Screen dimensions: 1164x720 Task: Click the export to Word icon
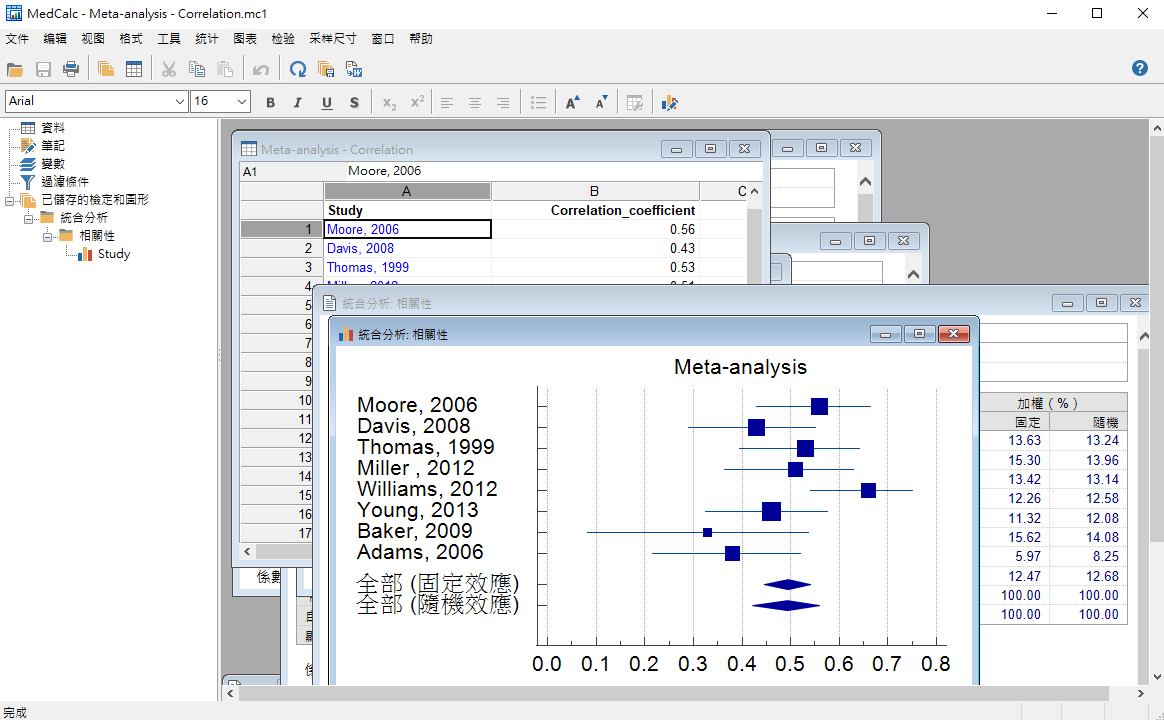pyautogui.click(x=354, y=69)
